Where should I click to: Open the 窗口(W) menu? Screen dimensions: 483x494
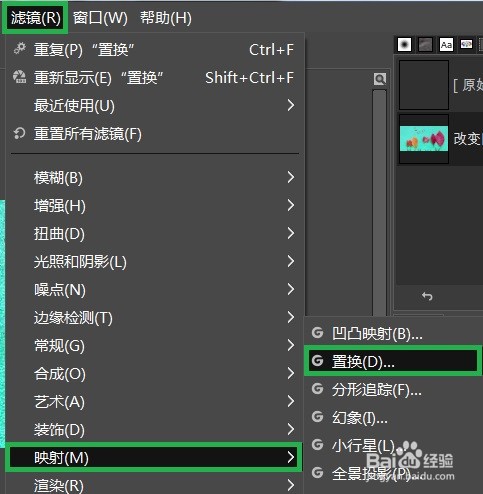click(x=100, y=17)
